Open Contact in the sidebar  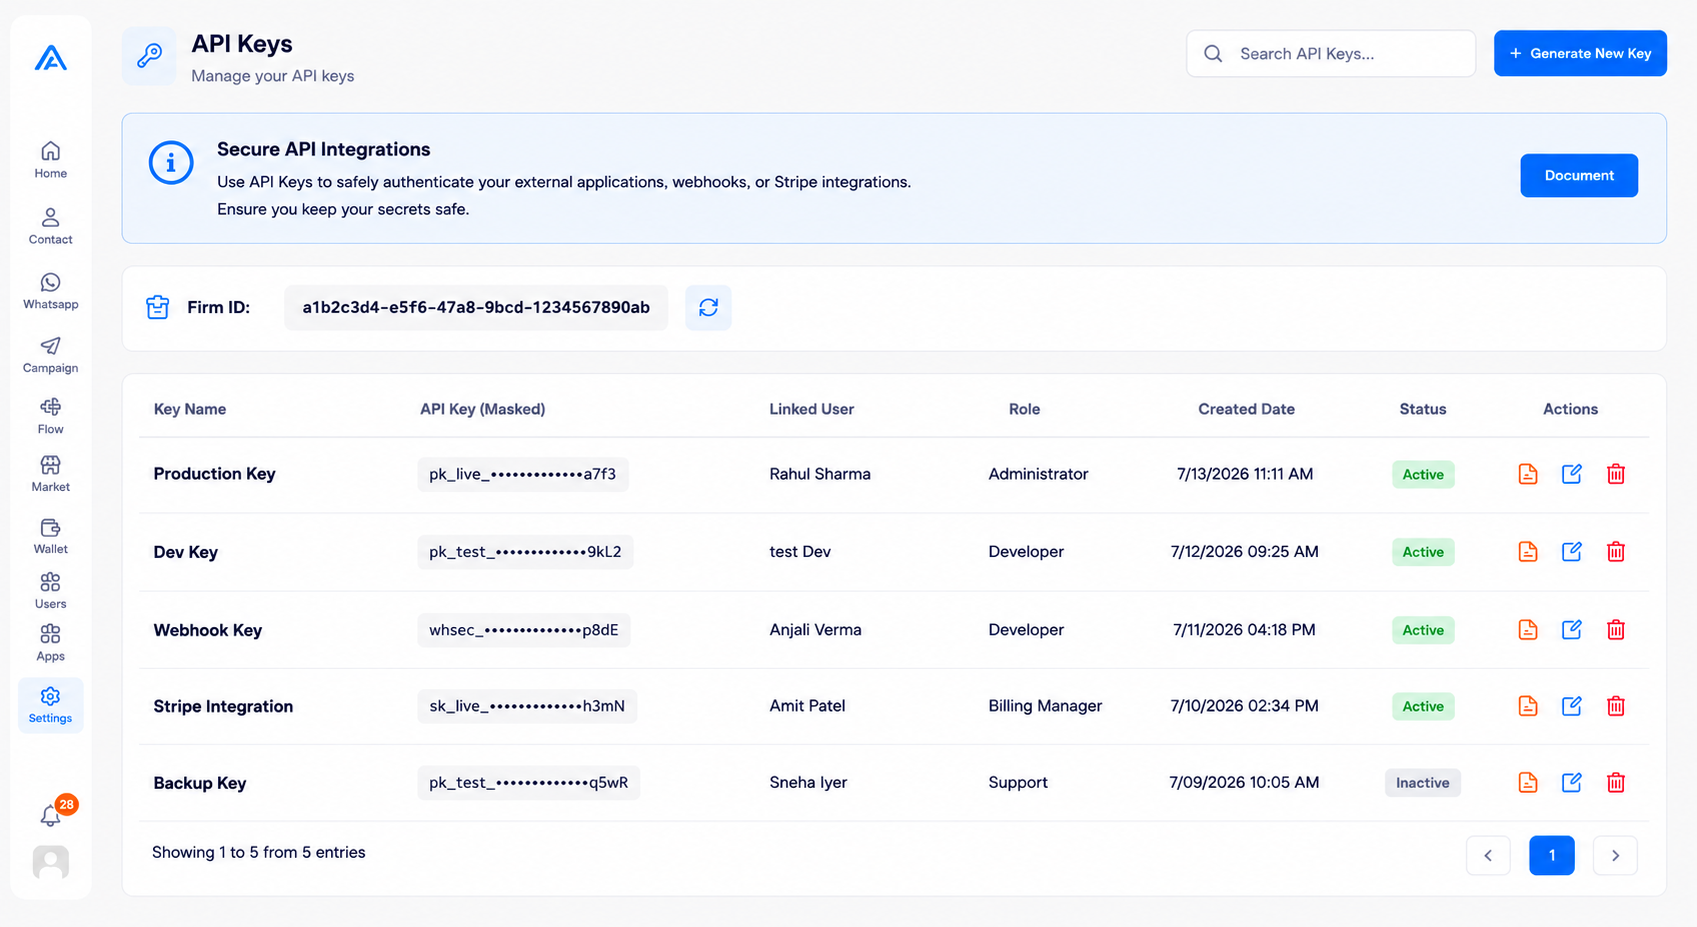pos(50,226)
